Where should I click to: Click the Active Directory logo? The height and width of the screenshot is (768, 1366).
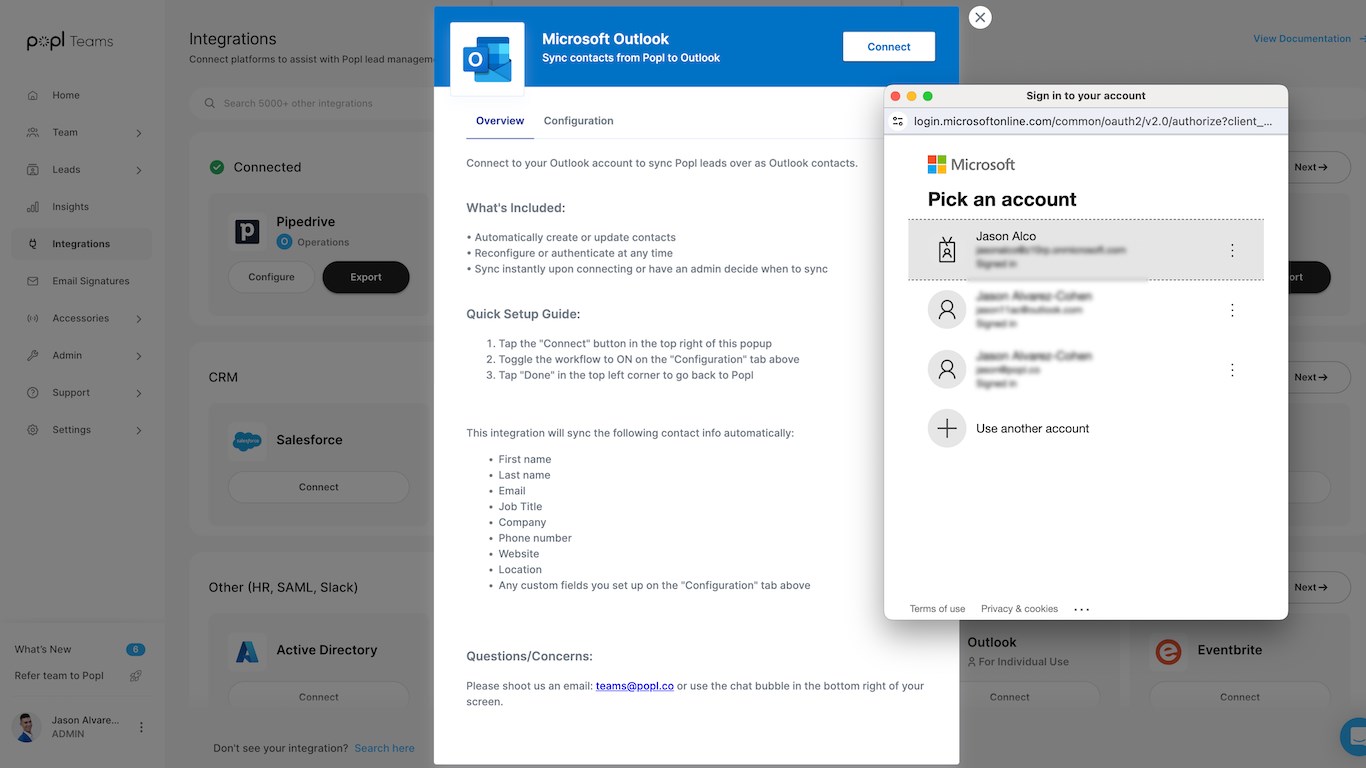click(247, 651)
